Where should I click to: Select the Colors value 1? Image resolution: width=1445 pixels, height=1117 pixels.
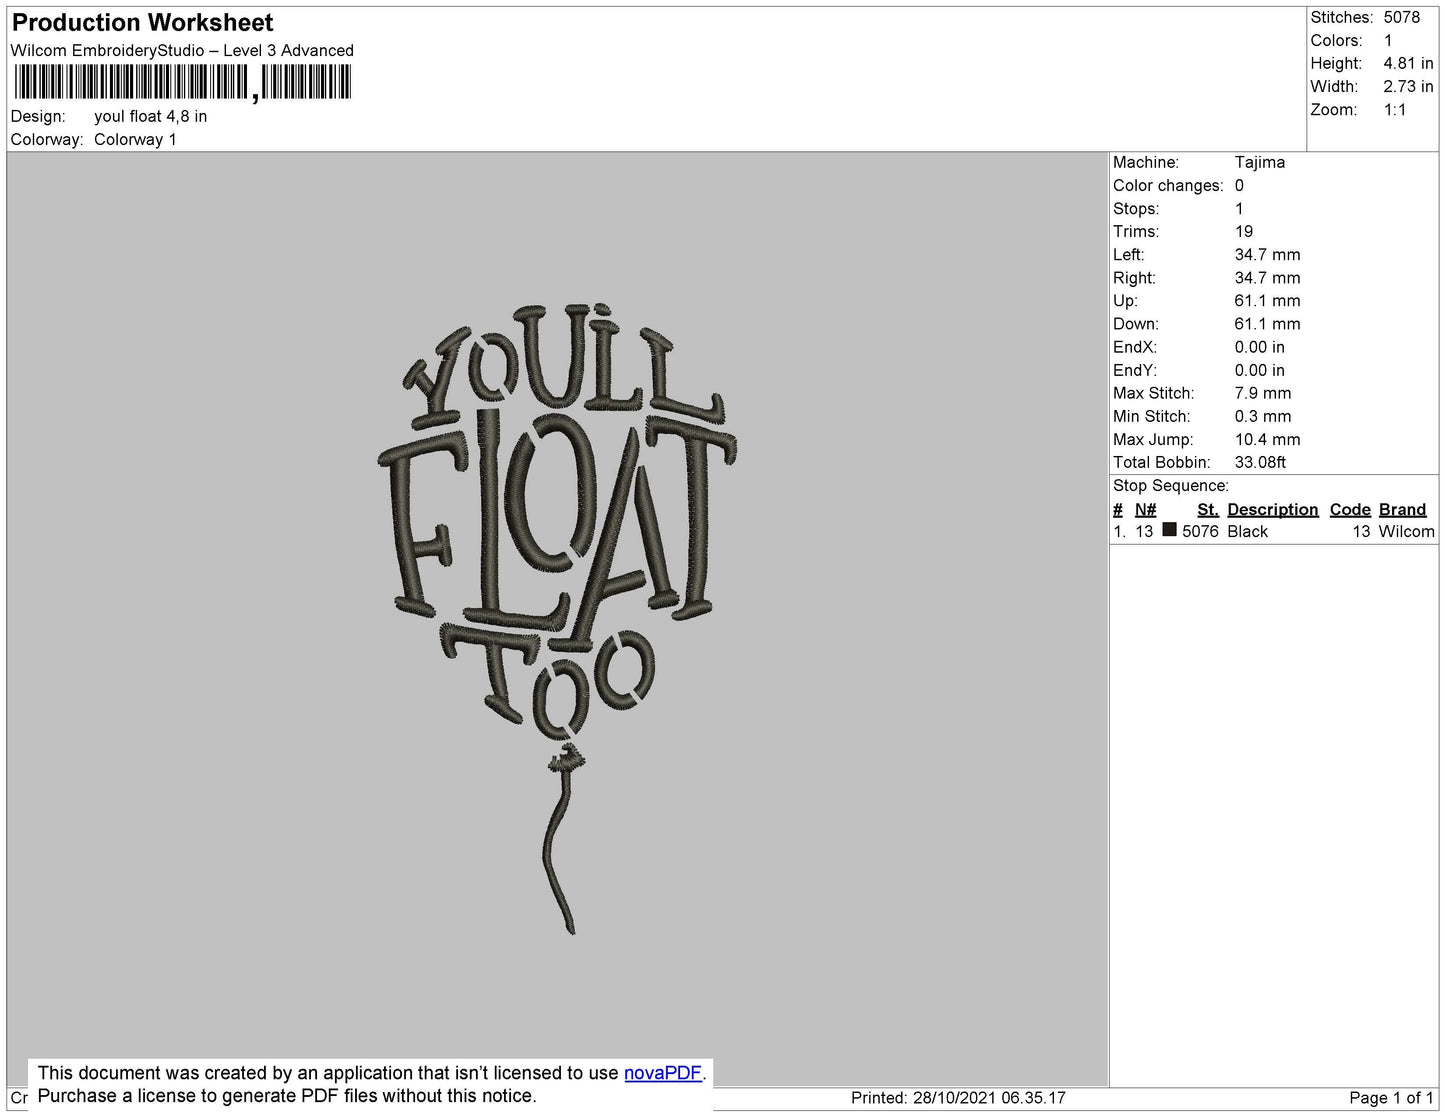(1388, 40)
